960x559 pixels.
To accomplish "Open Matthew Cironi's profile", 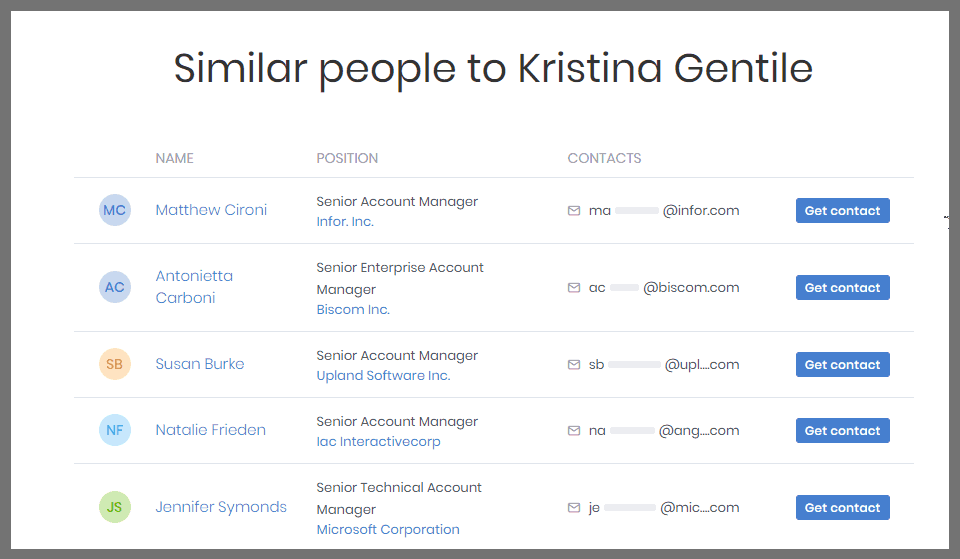I will 211,210.
